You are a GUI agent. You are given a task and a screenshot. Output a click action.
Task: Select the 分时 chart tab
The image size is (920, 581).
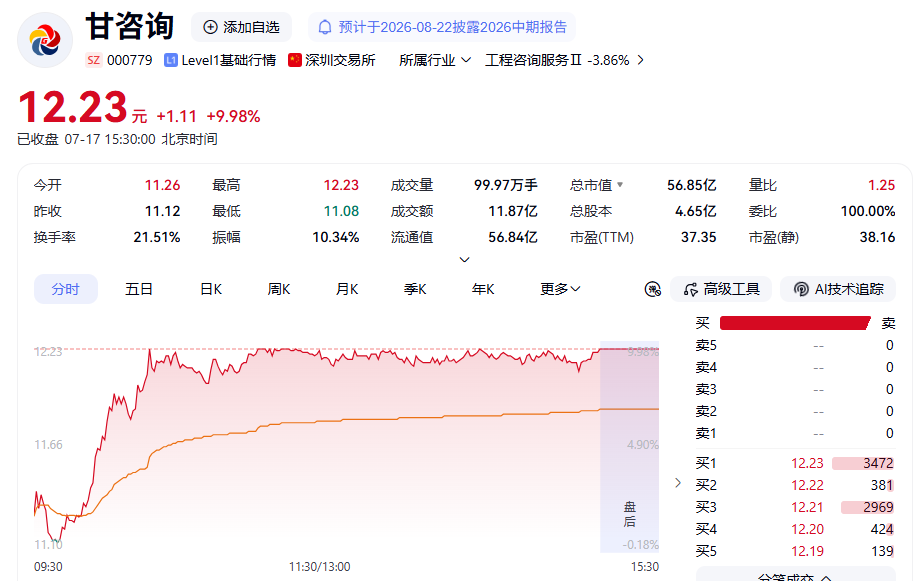[66, 289]
